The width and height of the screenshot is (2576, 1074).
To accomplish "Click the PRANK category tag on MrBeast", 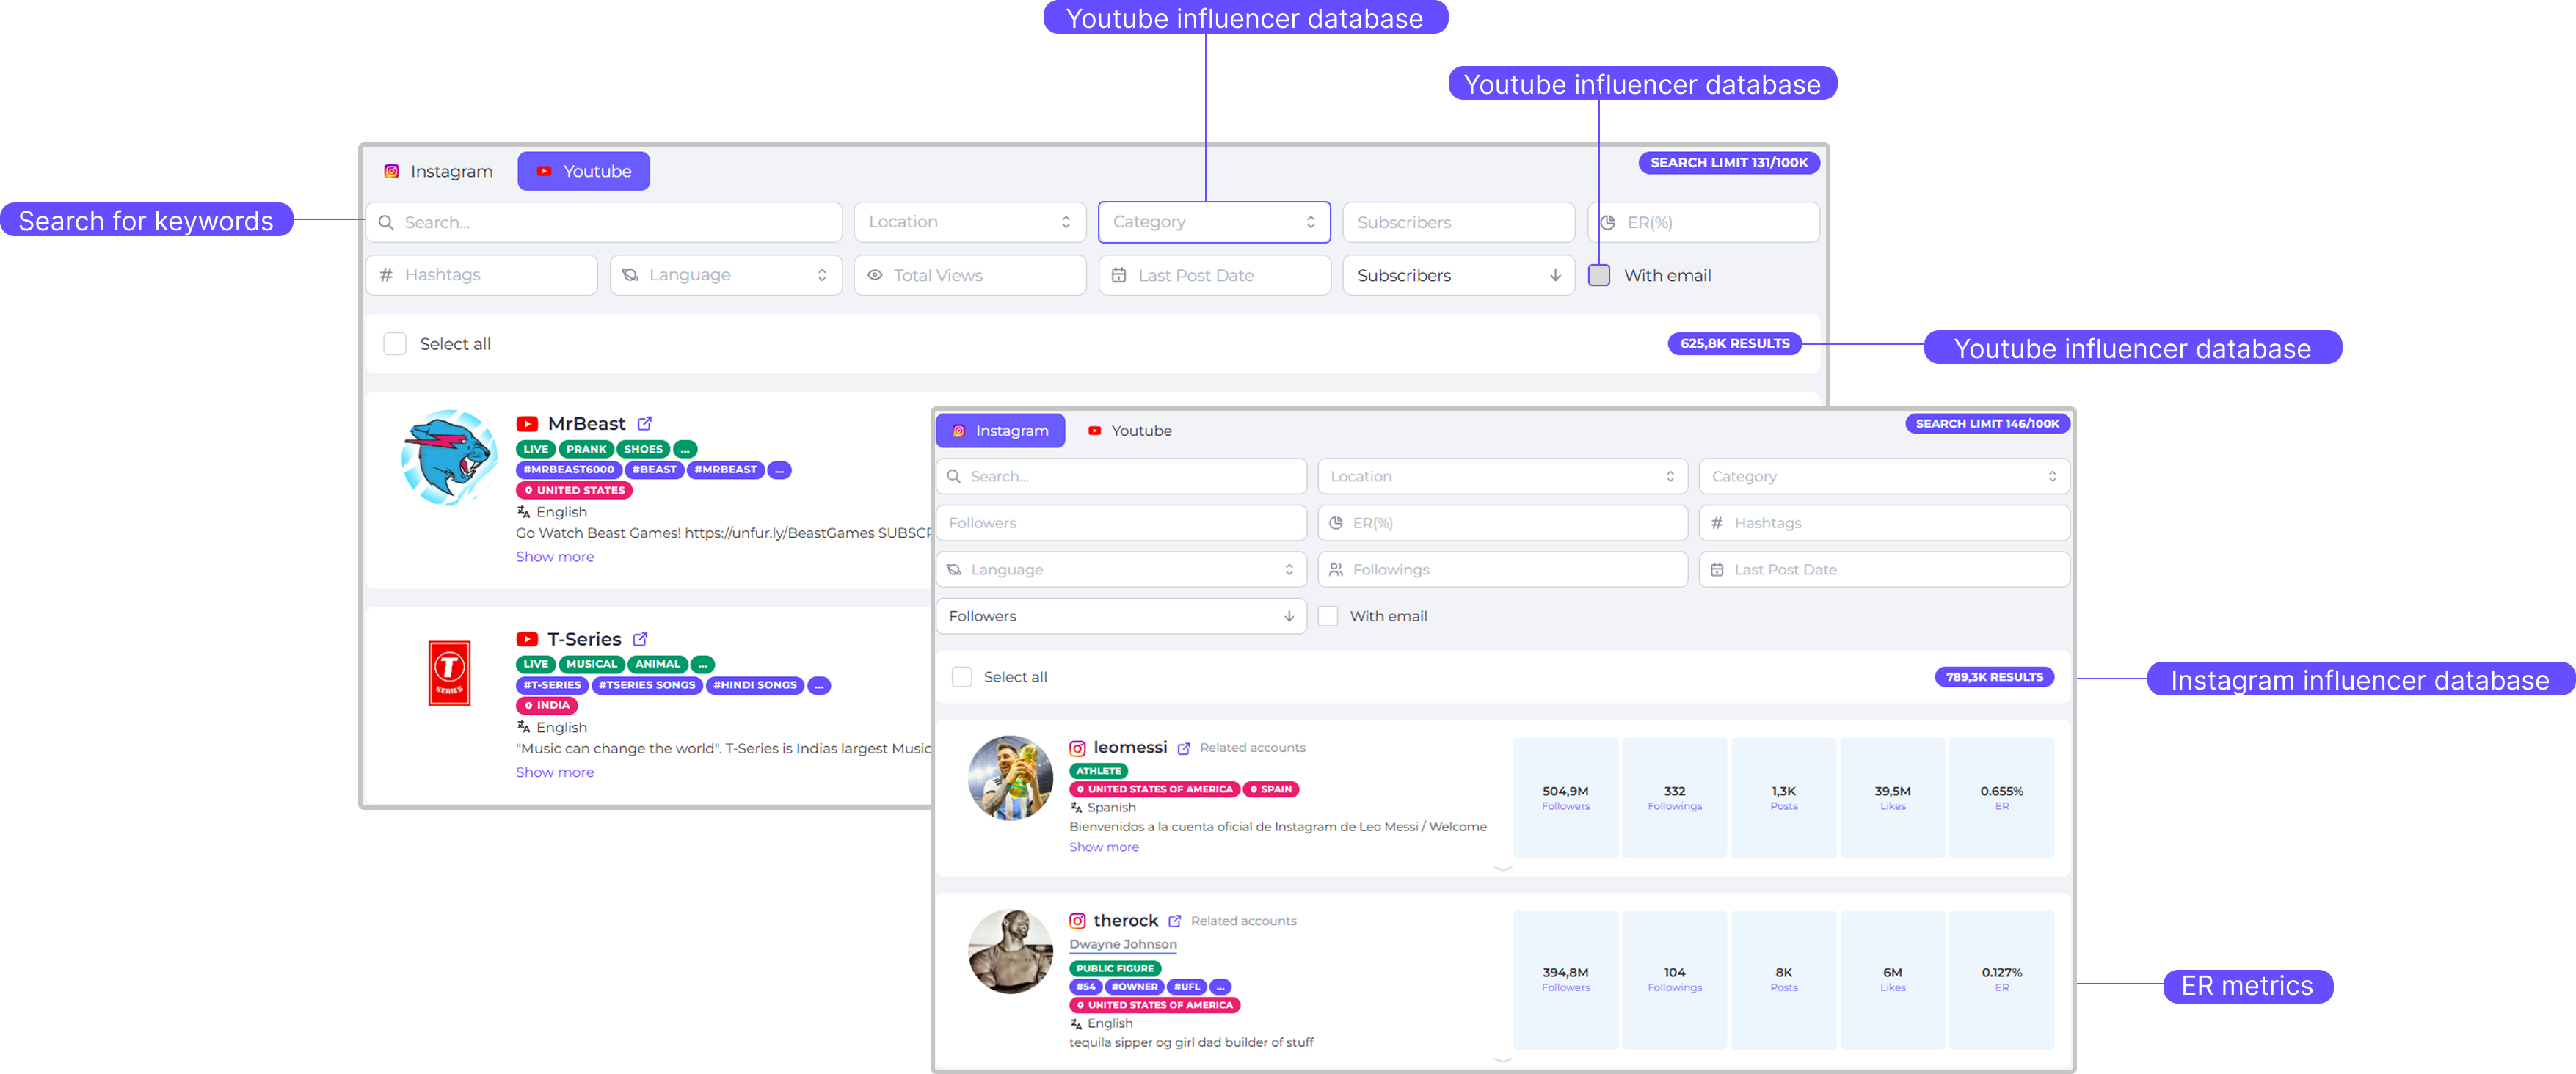I will click(x=586, y=450).
